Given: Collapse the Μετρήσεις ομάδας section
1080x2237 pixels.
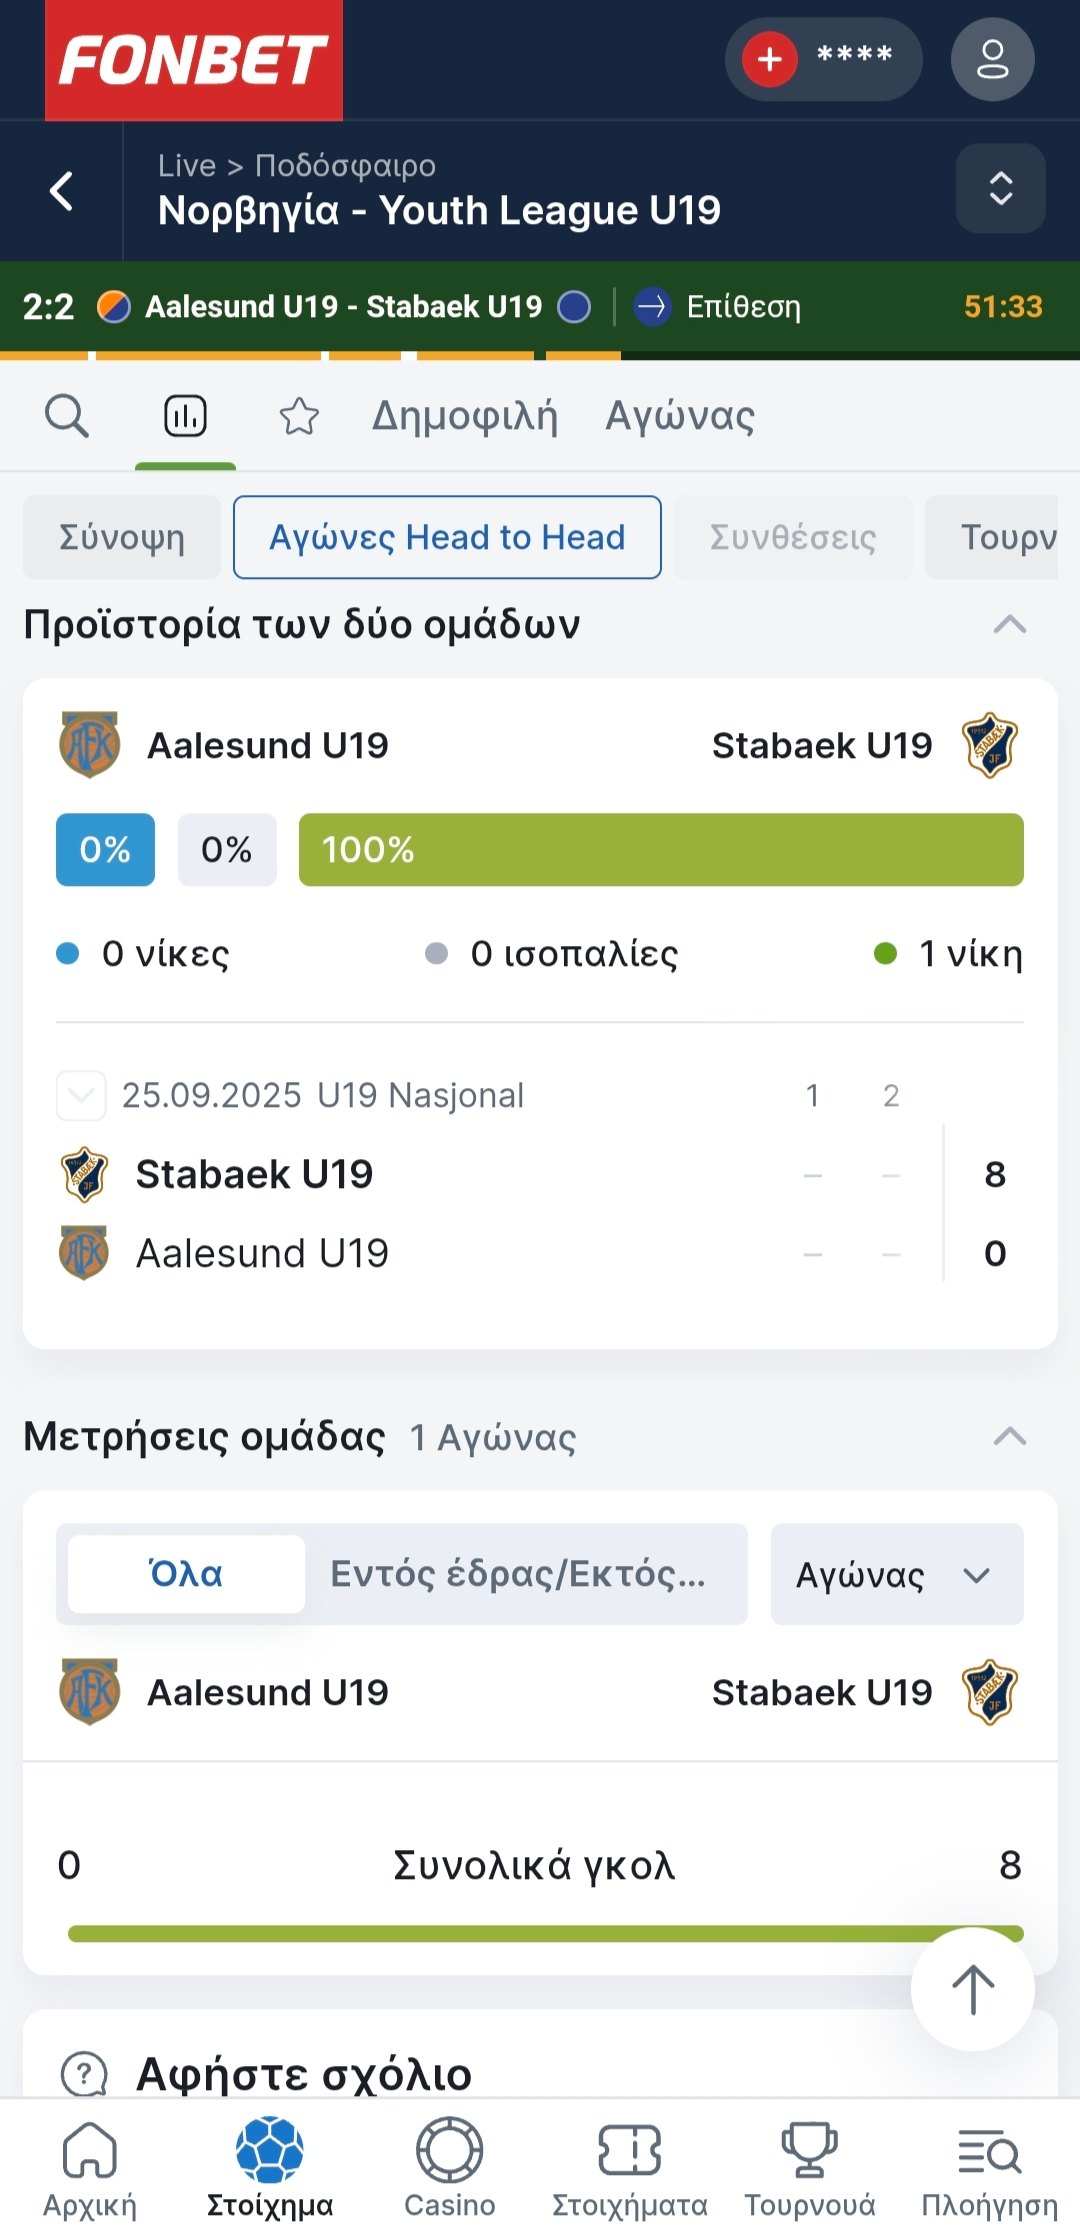Looking at the screenshot, I should [x=1009, y=1437].
